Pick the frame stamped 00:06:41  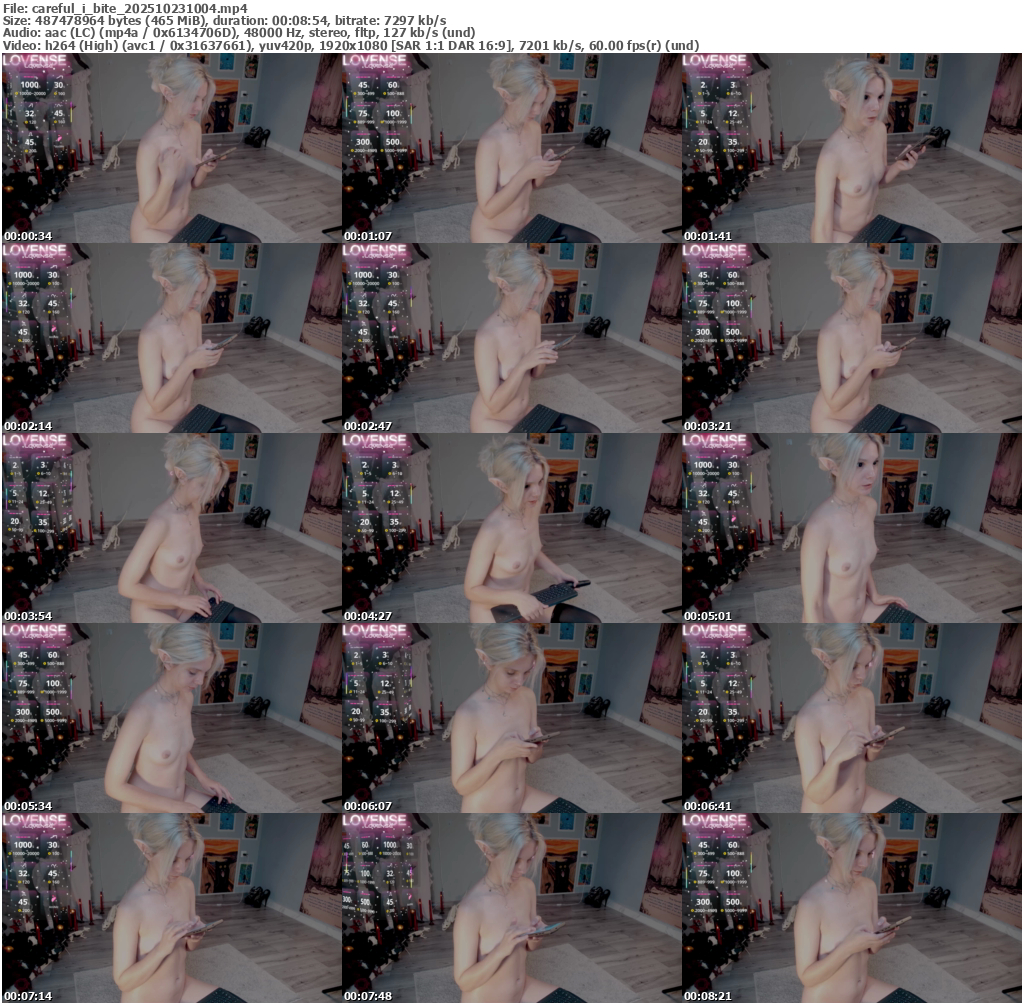(852, 718)
